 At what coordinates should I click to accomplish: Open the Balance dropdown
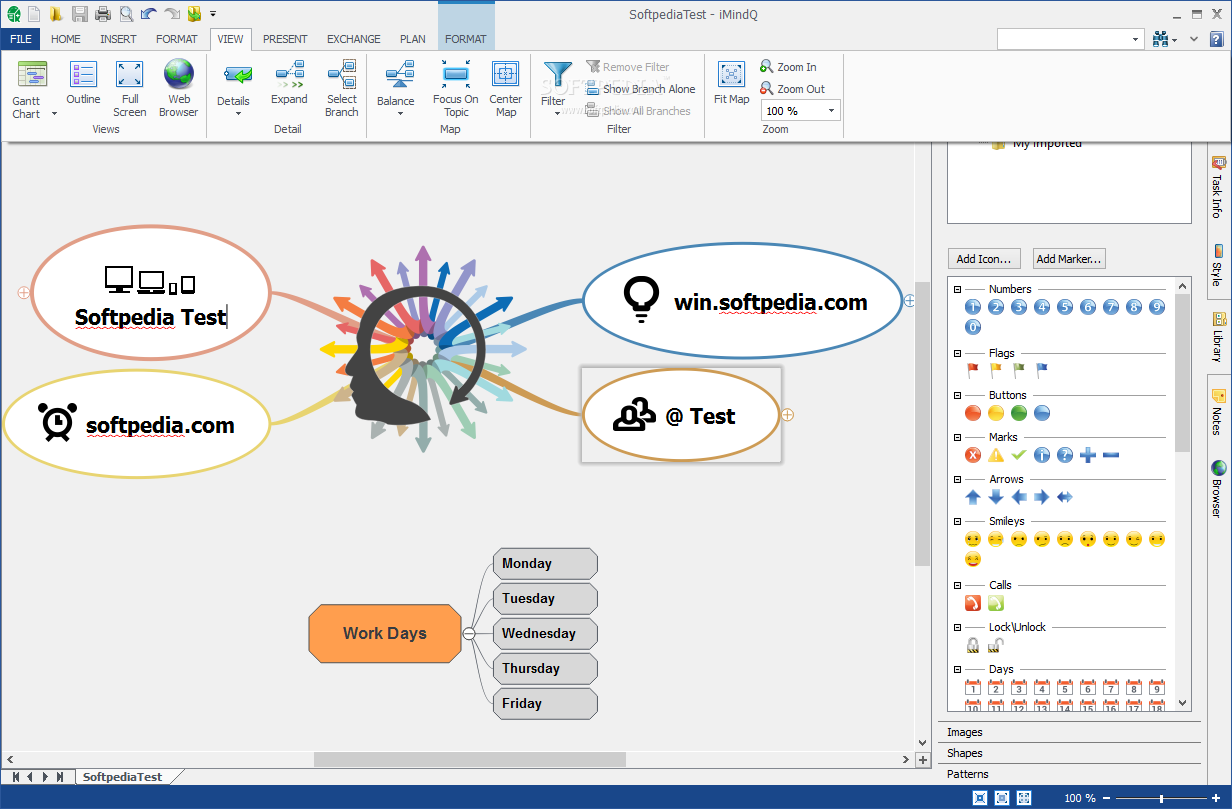point(400,113)
